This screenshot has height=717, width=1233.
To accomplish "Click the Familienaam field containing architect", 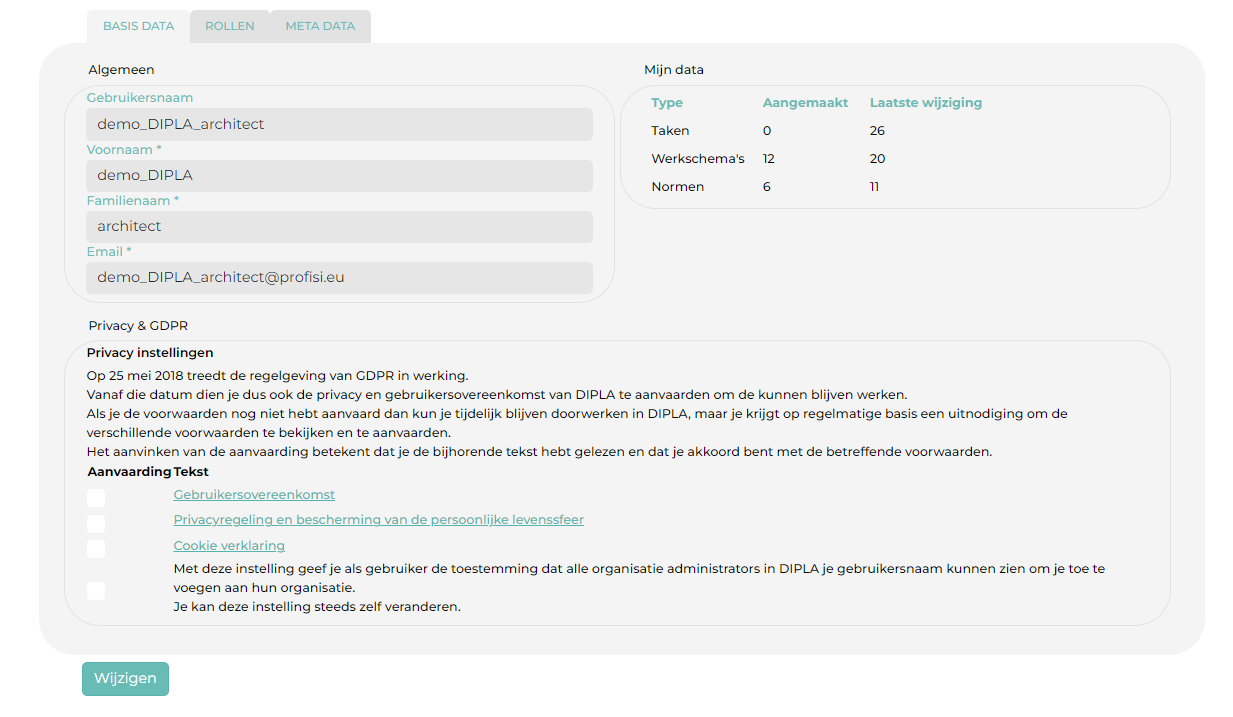I will pyautogui.click(x=339, y=226).
